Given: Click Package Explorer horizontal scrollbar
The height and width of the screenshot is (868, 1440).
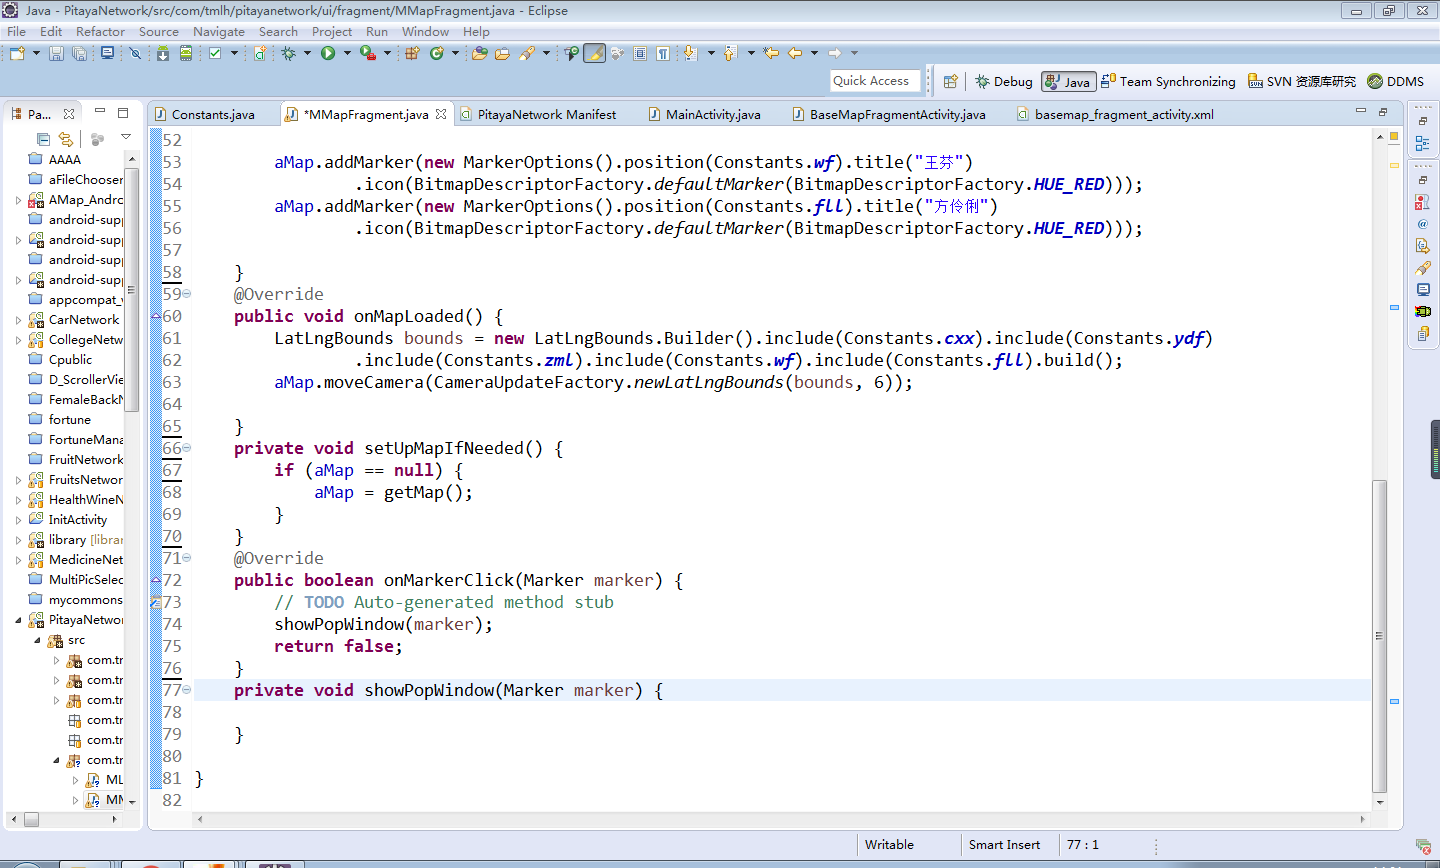Looking at the screenshot, I should [x=66, y=819].
